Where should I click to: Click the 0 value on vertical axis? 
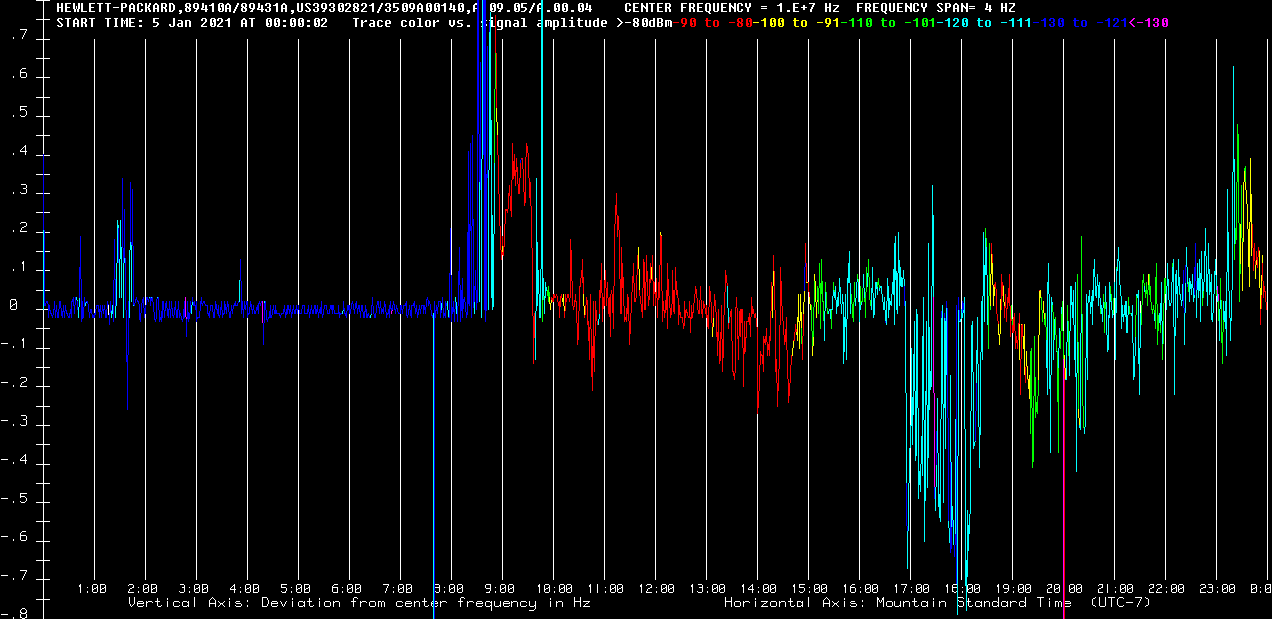[14, 306]
